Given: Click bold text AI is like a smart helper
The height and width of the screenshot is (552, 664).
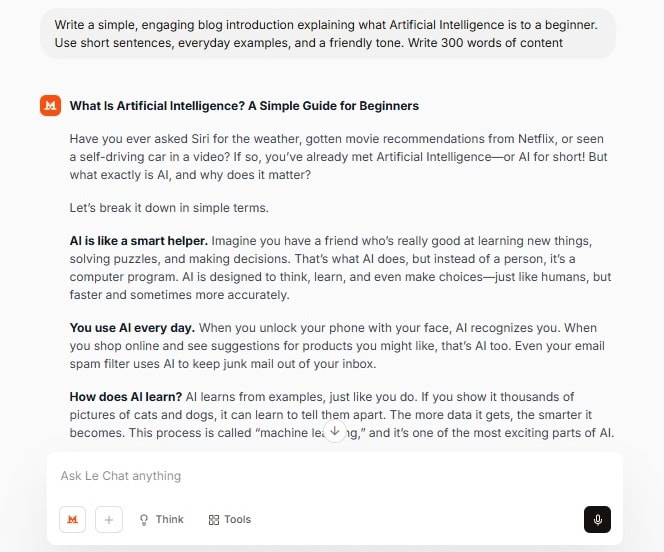Looking at the screenshot, I should (x=138, y=240).
